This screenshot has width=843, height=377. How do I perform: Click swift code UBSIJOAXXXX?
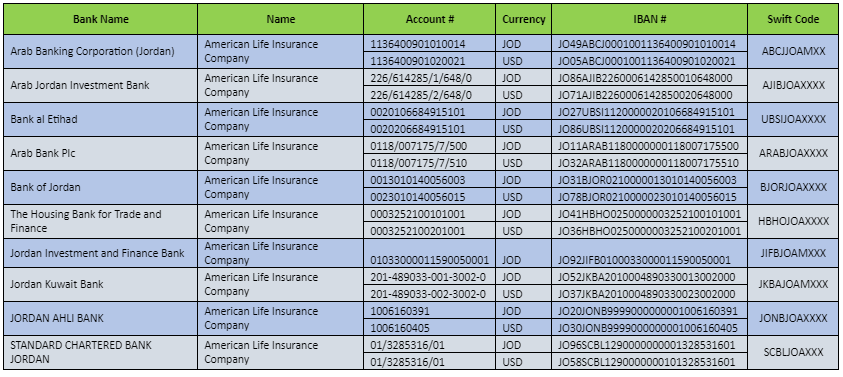(x=793, y=119)
